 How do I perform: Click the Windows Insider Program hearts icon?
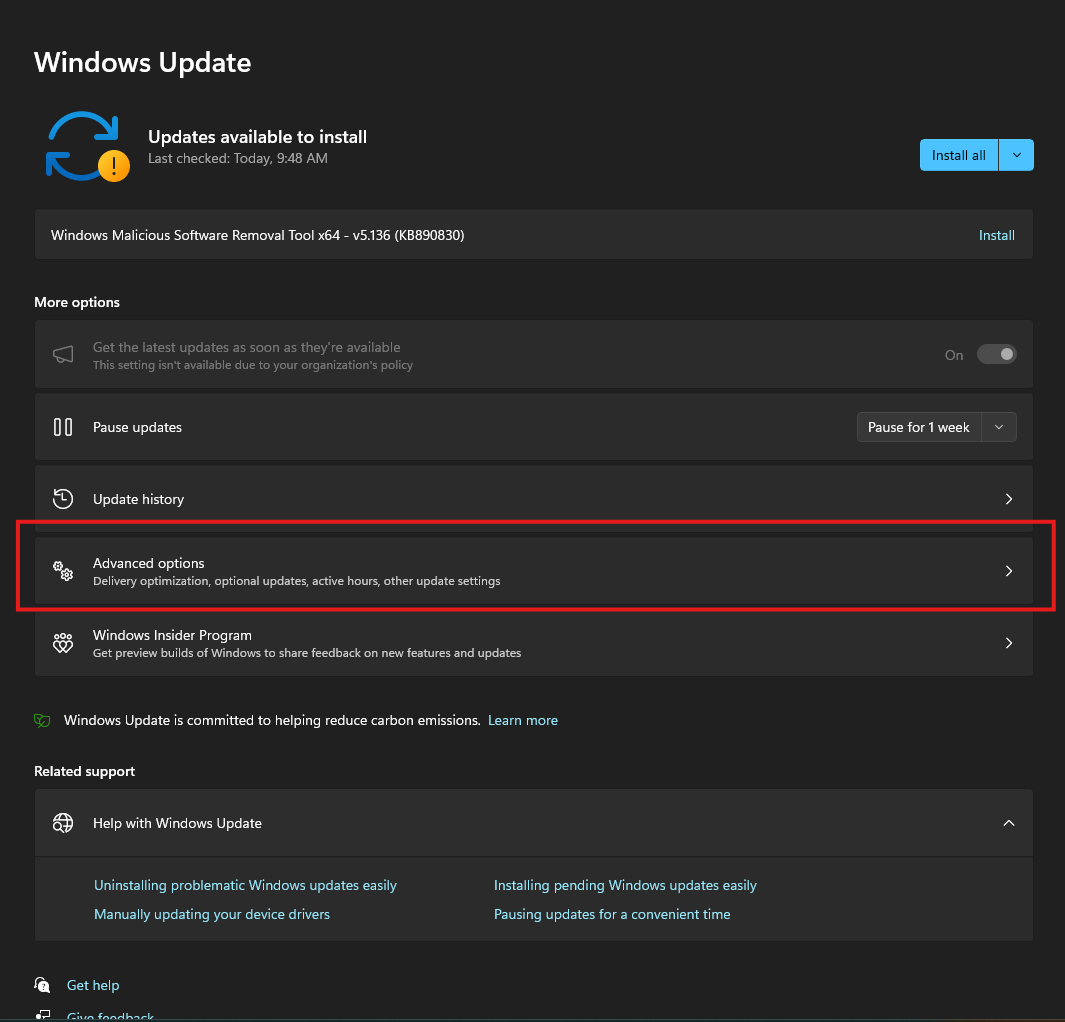click(x=63, y=643)
